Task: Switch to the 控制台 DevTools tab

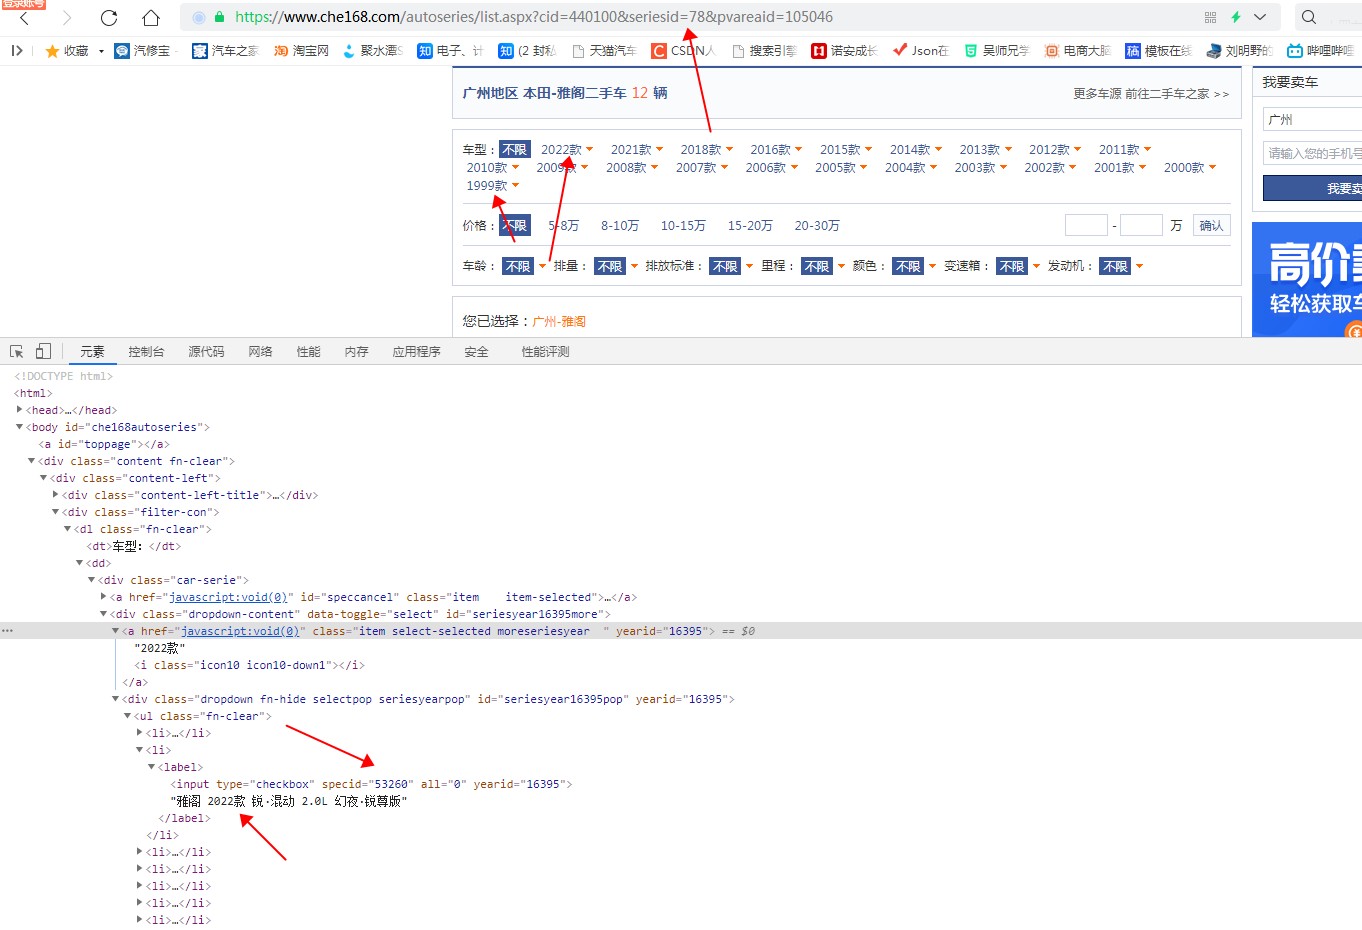Action: tap(146, 351)
